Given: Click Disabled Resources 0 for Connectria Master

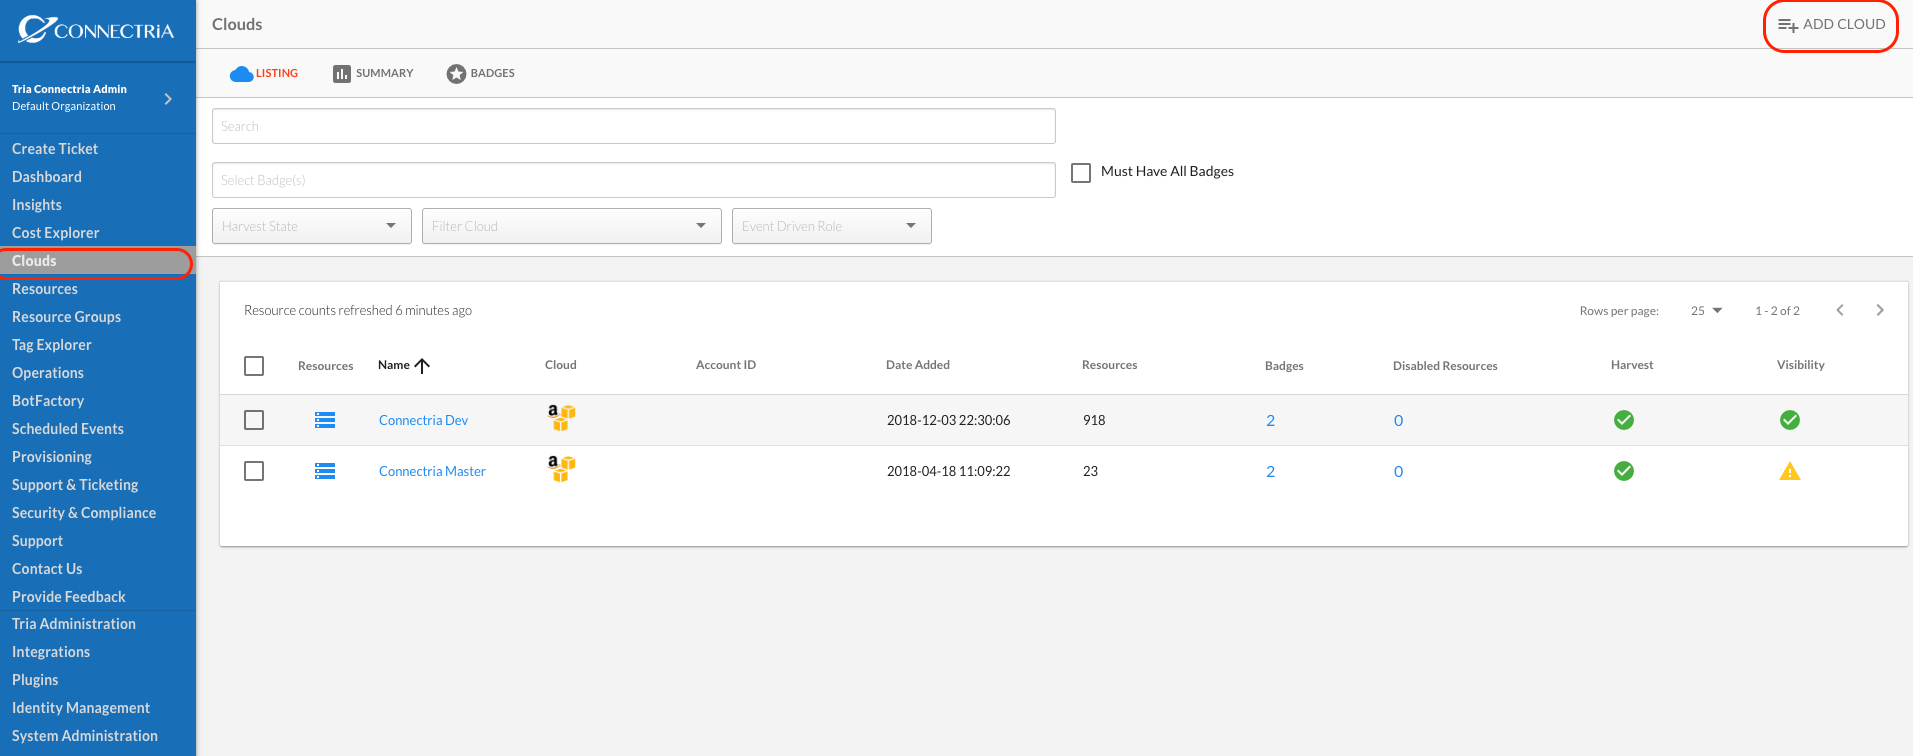Looking at the screenshot, I should pos(1398,472).
